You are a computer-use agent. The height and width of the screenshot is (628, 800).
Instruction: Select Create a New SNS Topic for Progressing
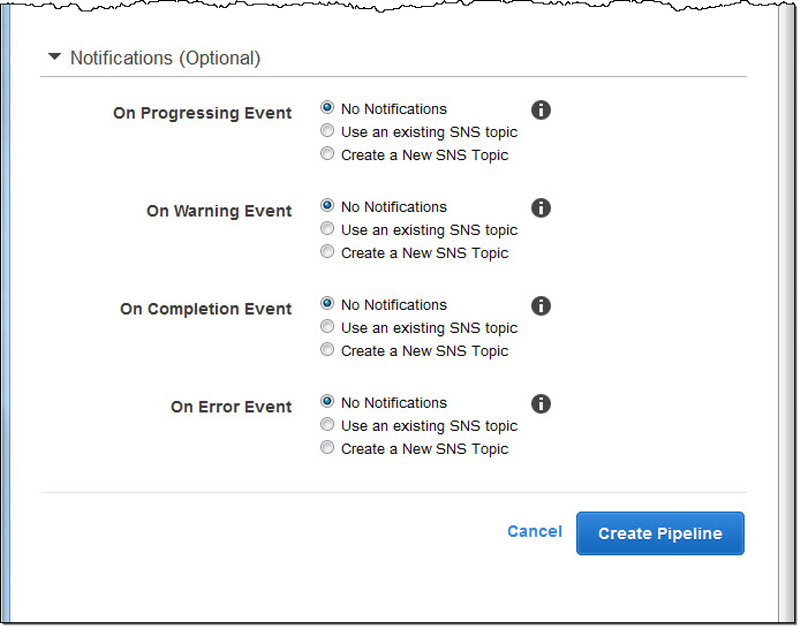pyautogui.click(x=327, y=154)
